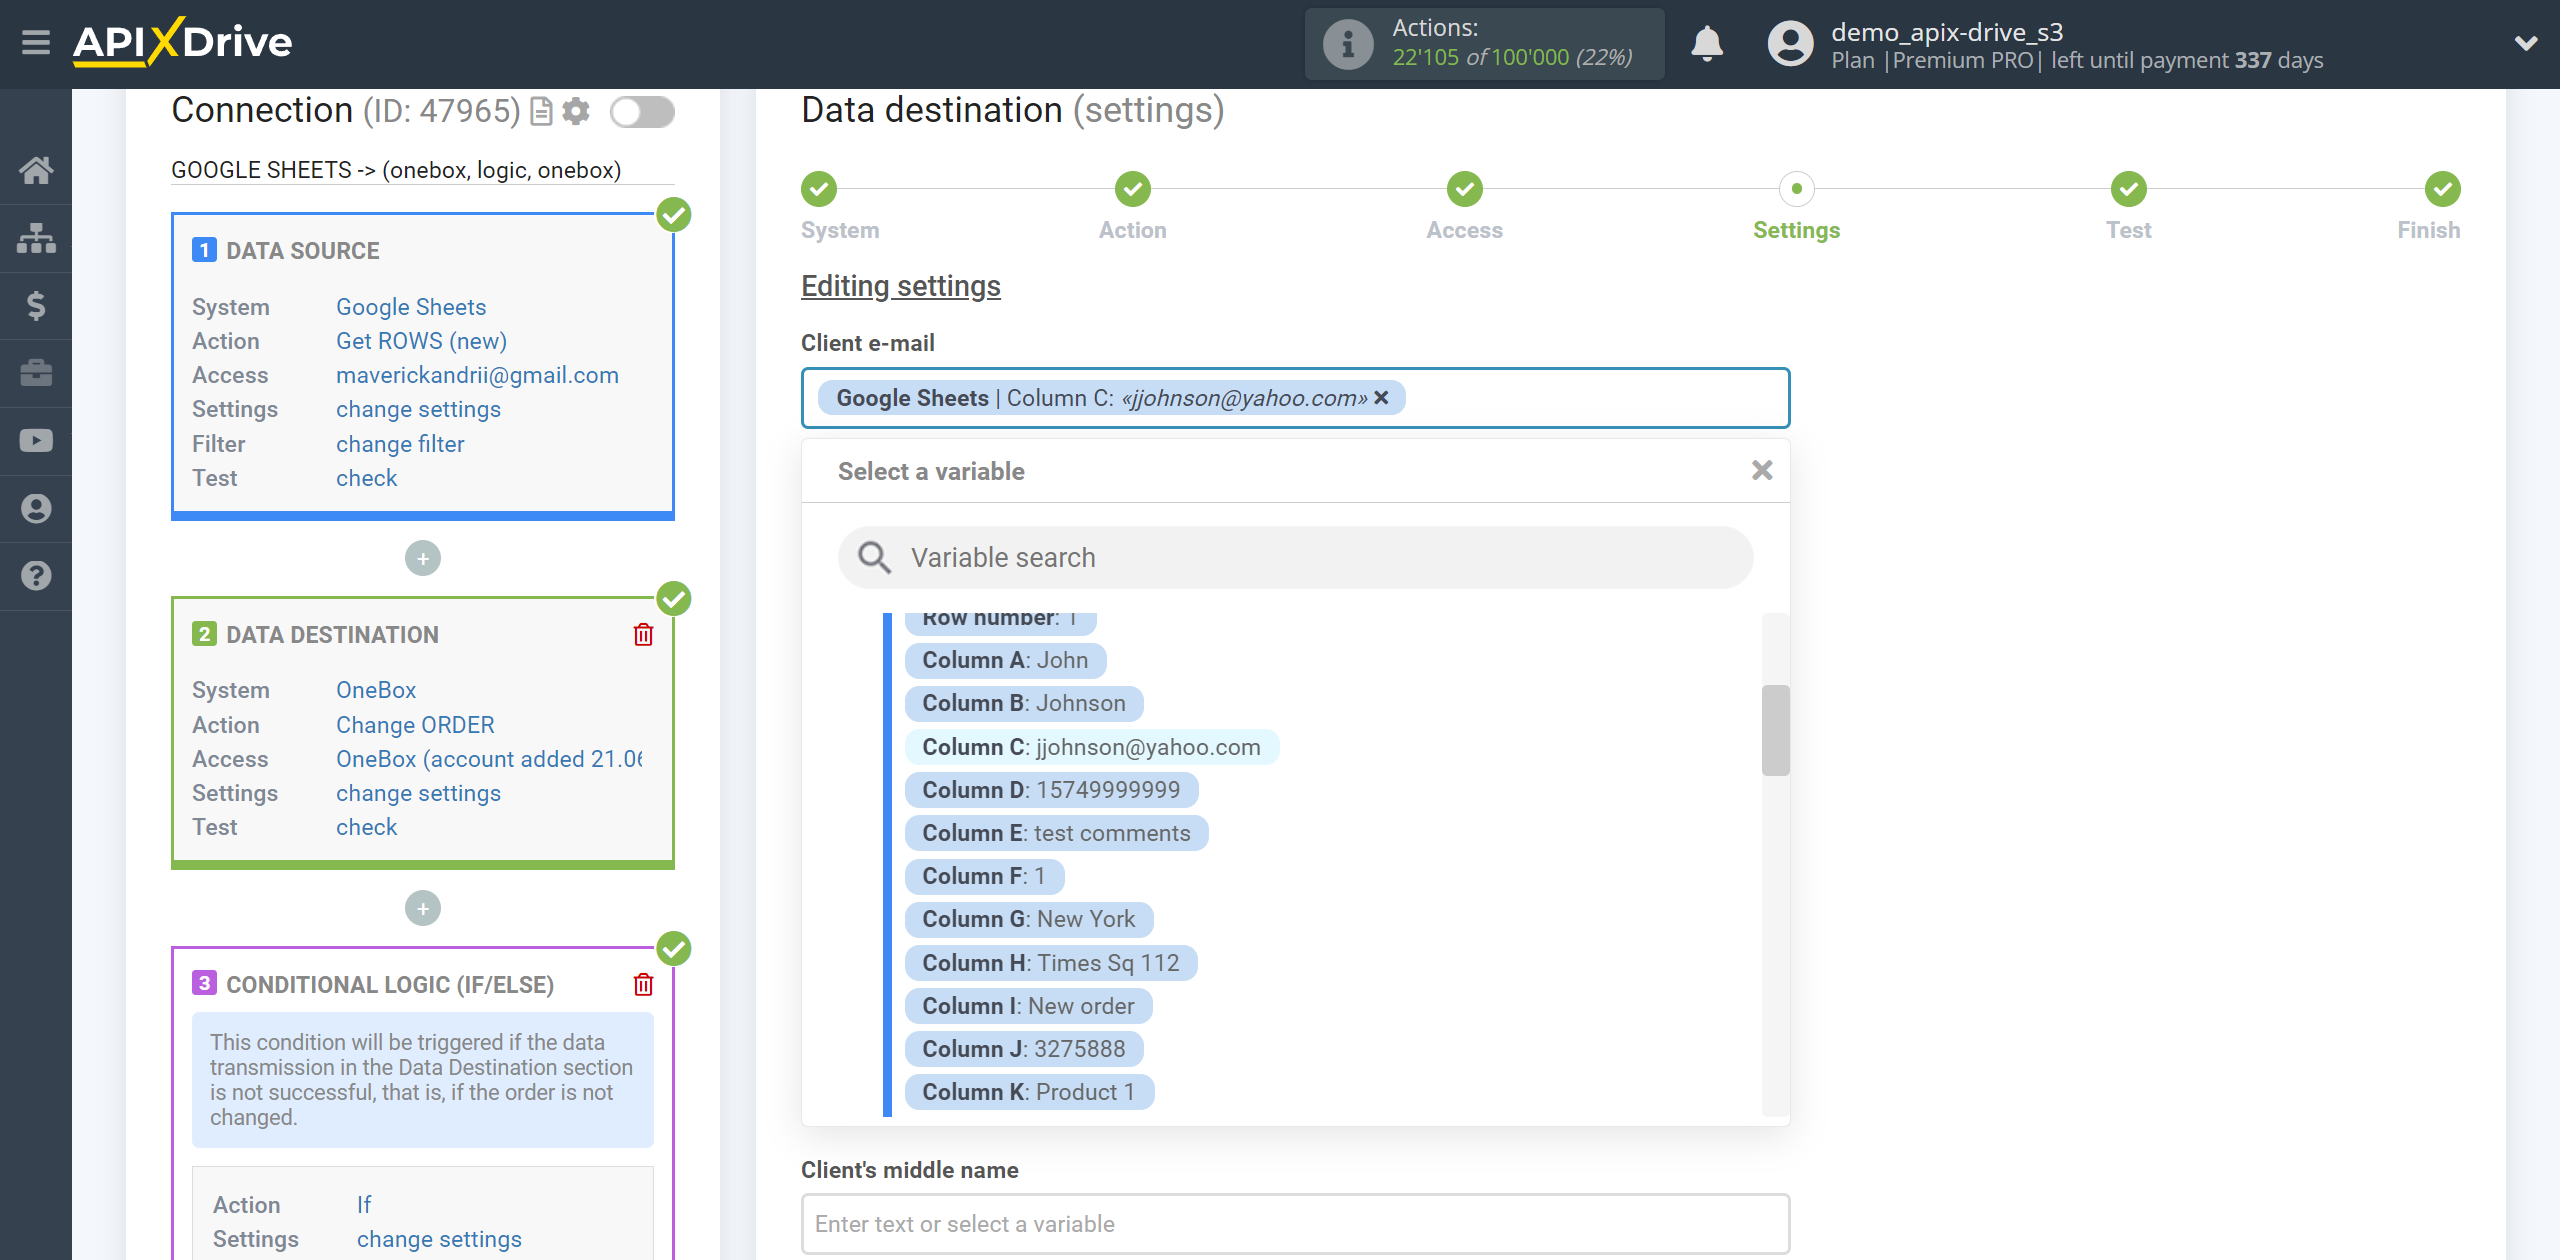This screenshot has height=1260, width=2560.
Task: Add step after Data Source block
Action: point(423,558)
